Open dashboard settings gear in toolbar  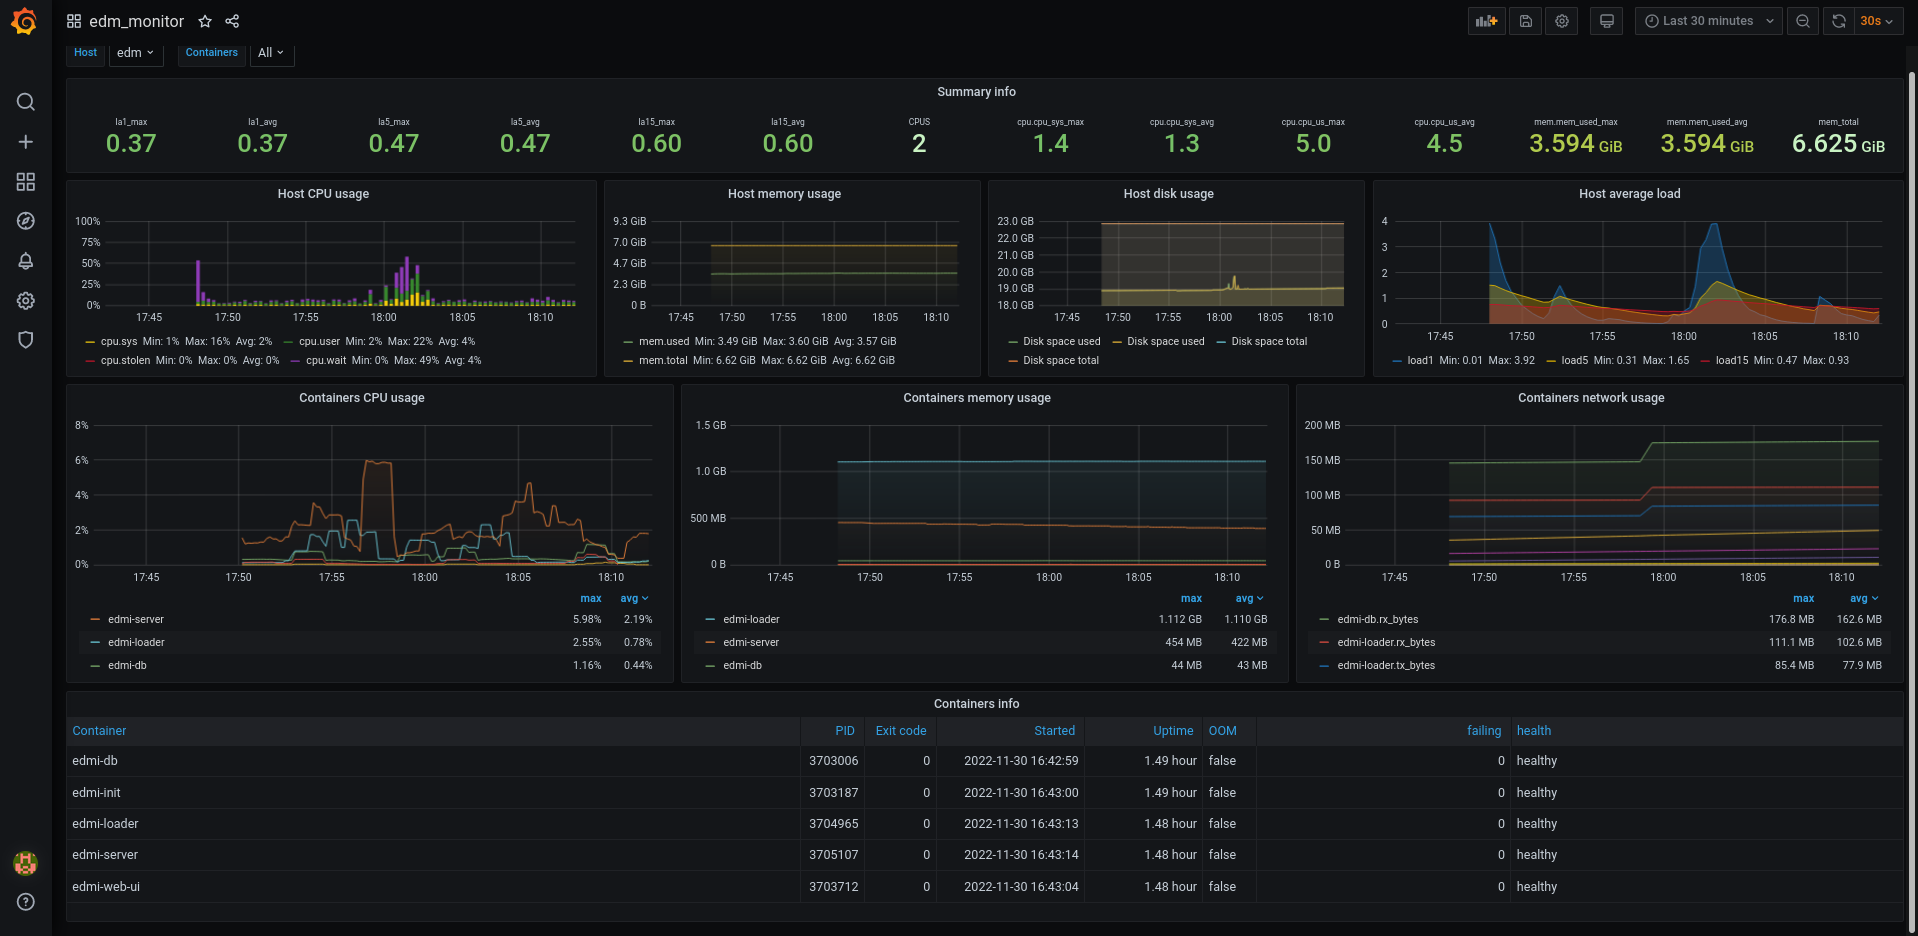pos(1562,21)
